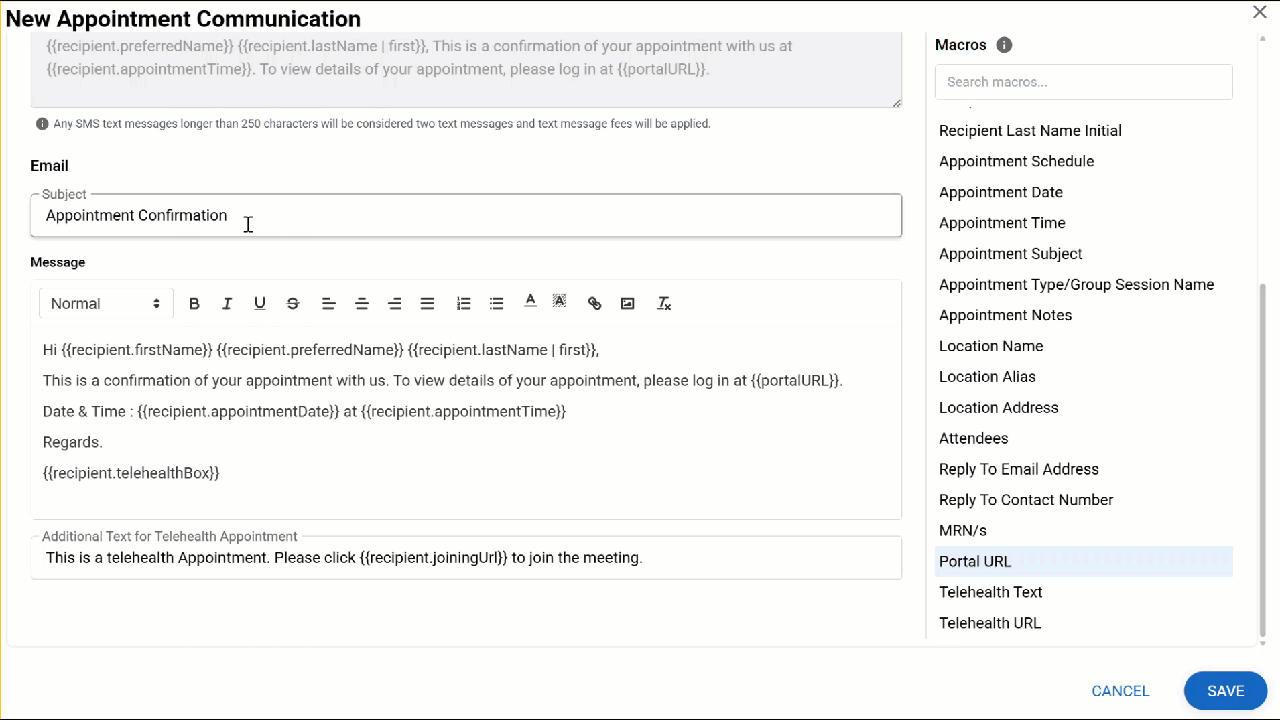Image resolution: width=1280 pixels, height=720 pixels.
Task: Open the text background color picker
Action: click(560, 302)
